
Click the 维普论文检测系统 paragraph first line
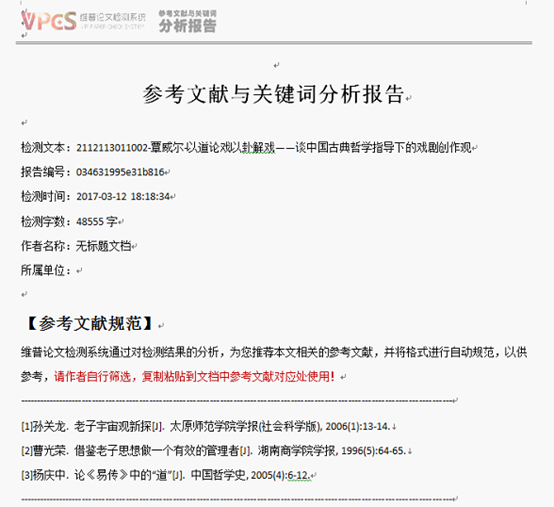[x=274, y=352]
